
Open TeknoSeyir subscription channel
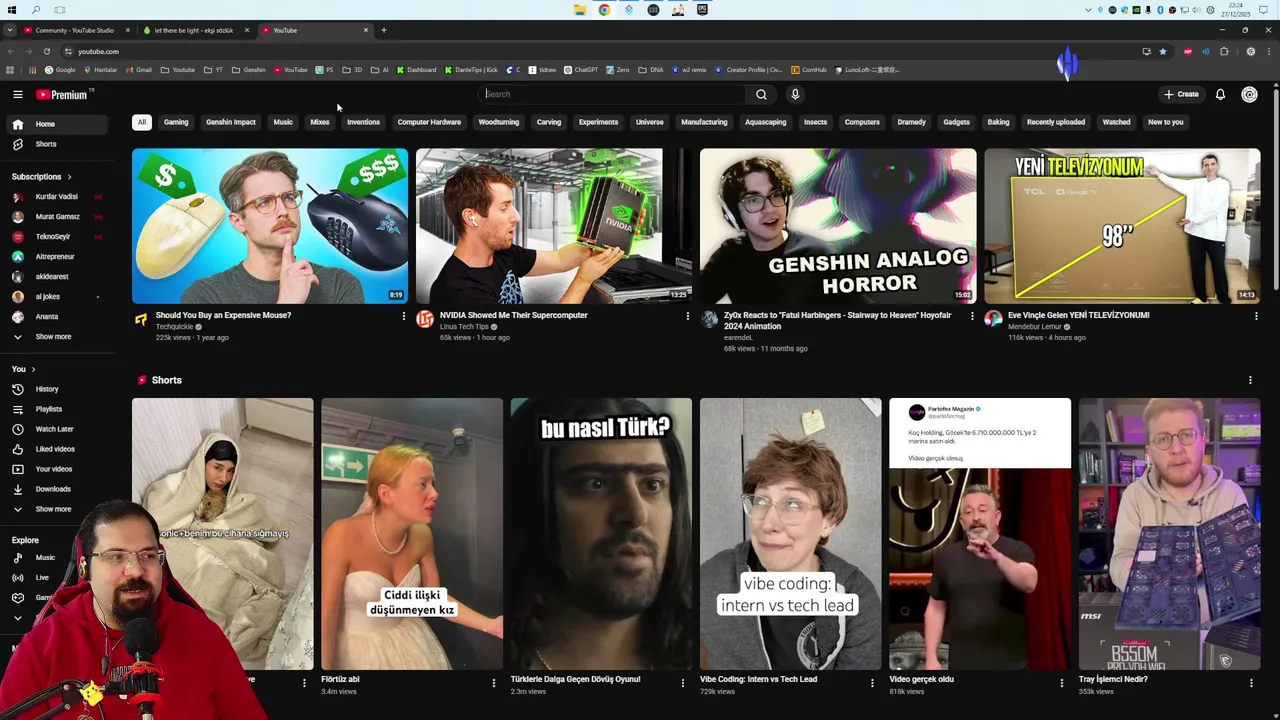pyautogui.click(x=54, y=237)
